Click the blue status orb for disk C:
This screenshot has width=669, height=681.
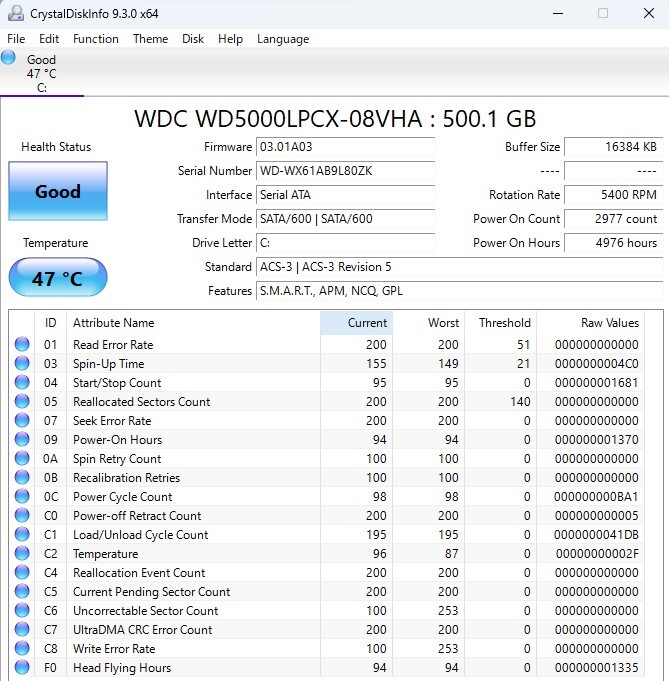pos(9,58)
